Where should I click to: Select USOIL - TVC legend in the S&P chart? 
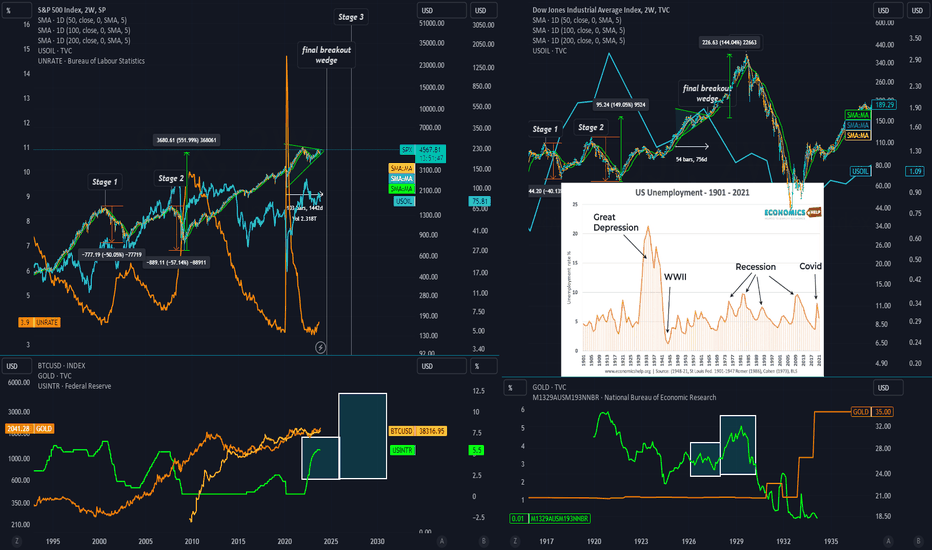pyautogui.click(x=55, y=51)
